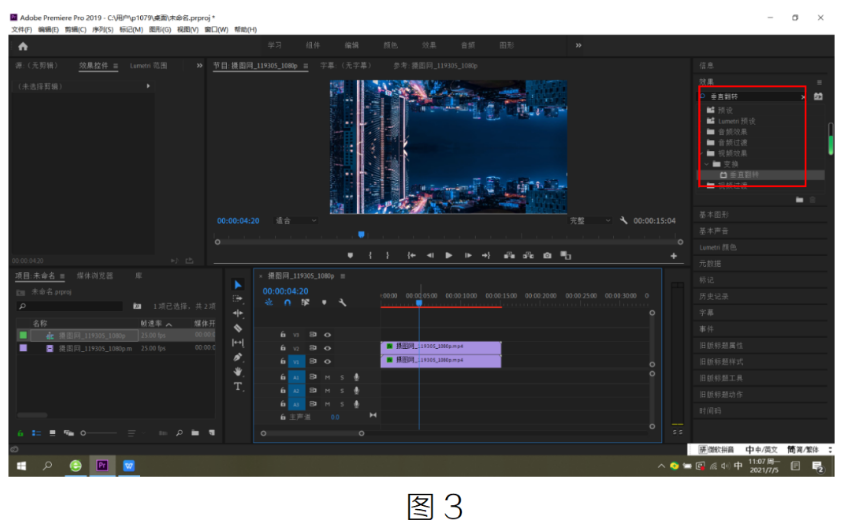This screenshot has width=845, height=530.
Task: Toggle timeline Snap magnet
Action: click(x=287, y=302)
